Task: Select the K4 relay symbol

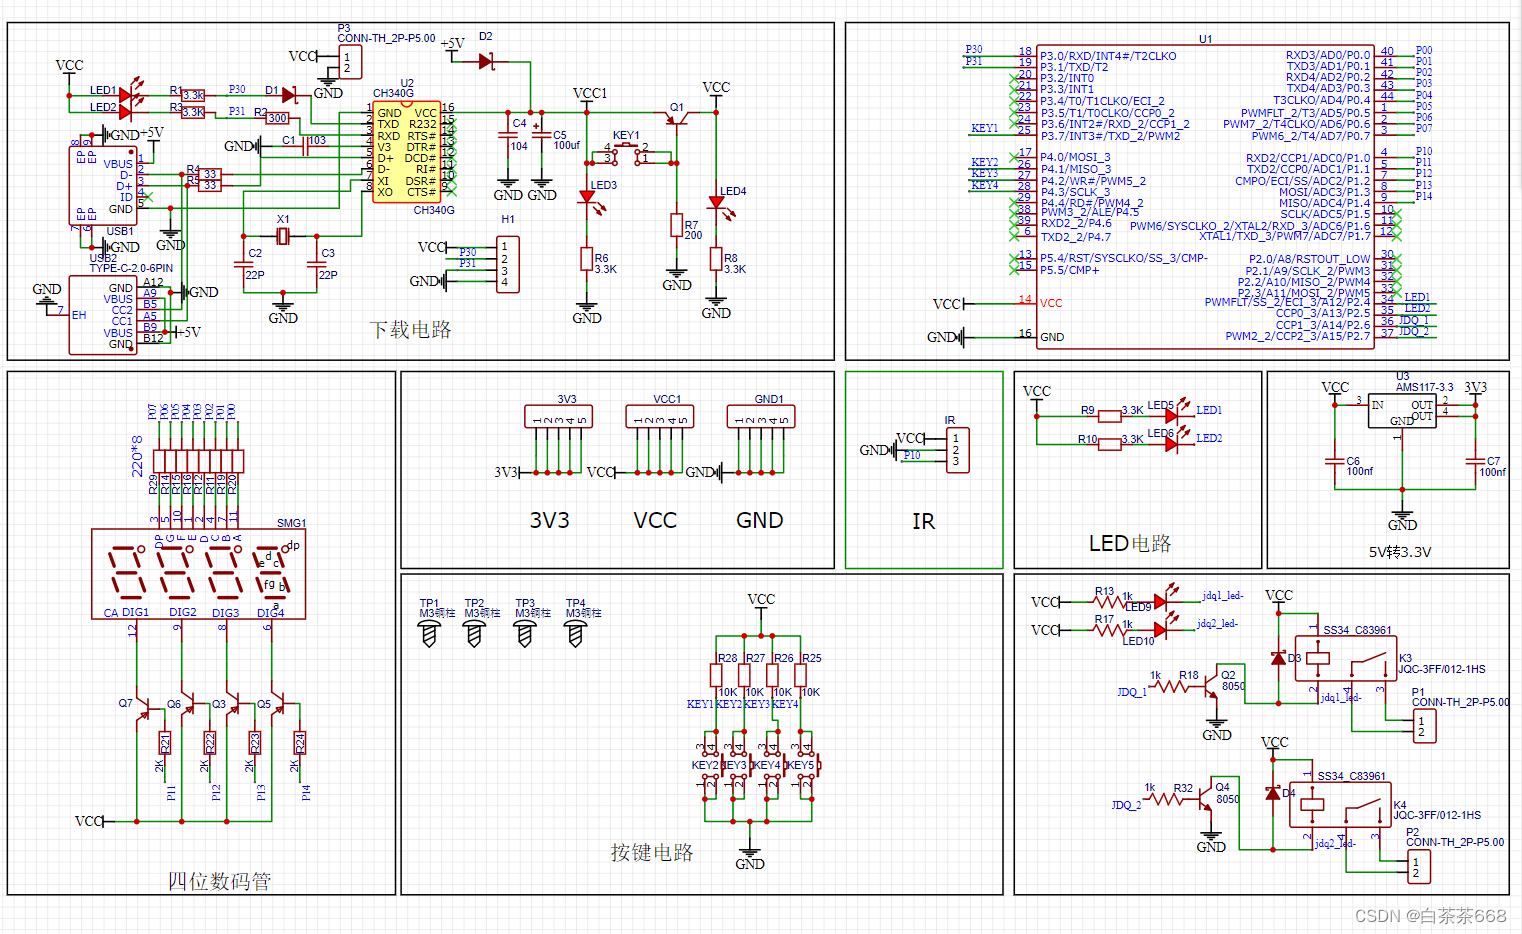Action: [x=1339, y=805]
